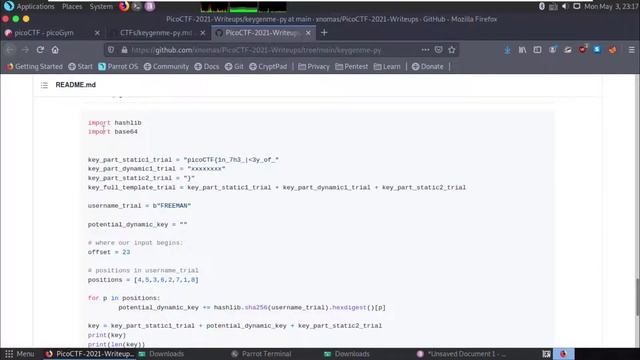The height and width of the screenshot is (360, 640).
Task: Open the tracking protection shield panel
Action: pyautogui.click(x=111, y=50)
